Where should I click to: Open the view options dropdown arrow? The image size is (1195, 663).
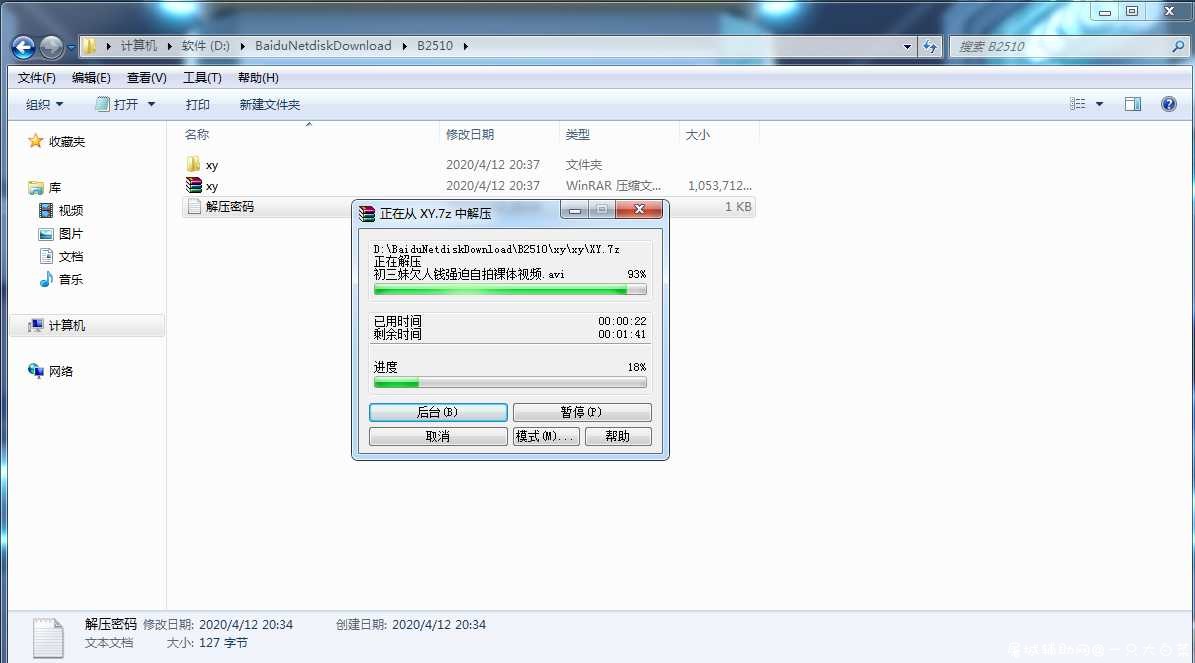coord(1099,104)
